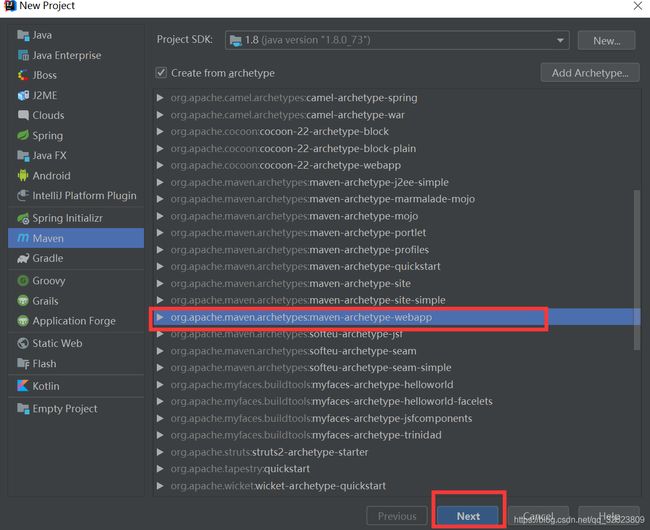Viewport: 650px width, 530px height.
Task: Click the New... SDK button
Action: coord(606,41)
